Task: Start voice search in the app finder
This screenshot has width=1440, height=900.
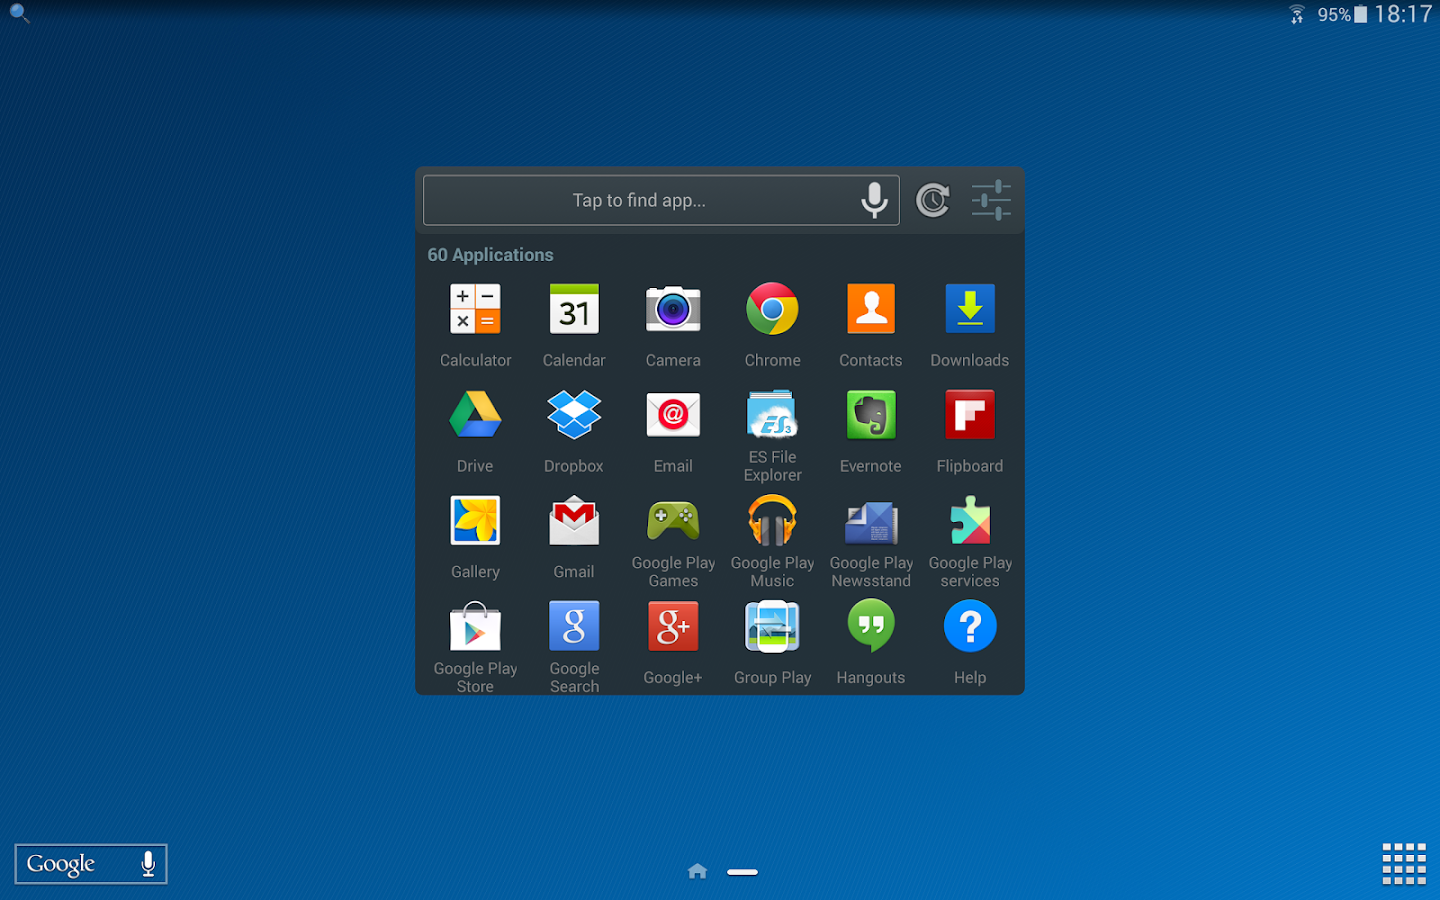Action: 874,200
